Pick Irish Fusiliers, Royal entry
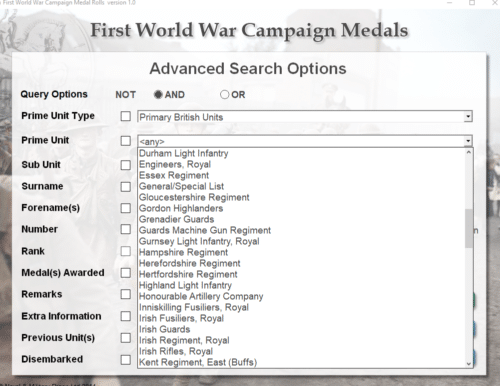Screen dimensions: 500x386 click(302, 318)
